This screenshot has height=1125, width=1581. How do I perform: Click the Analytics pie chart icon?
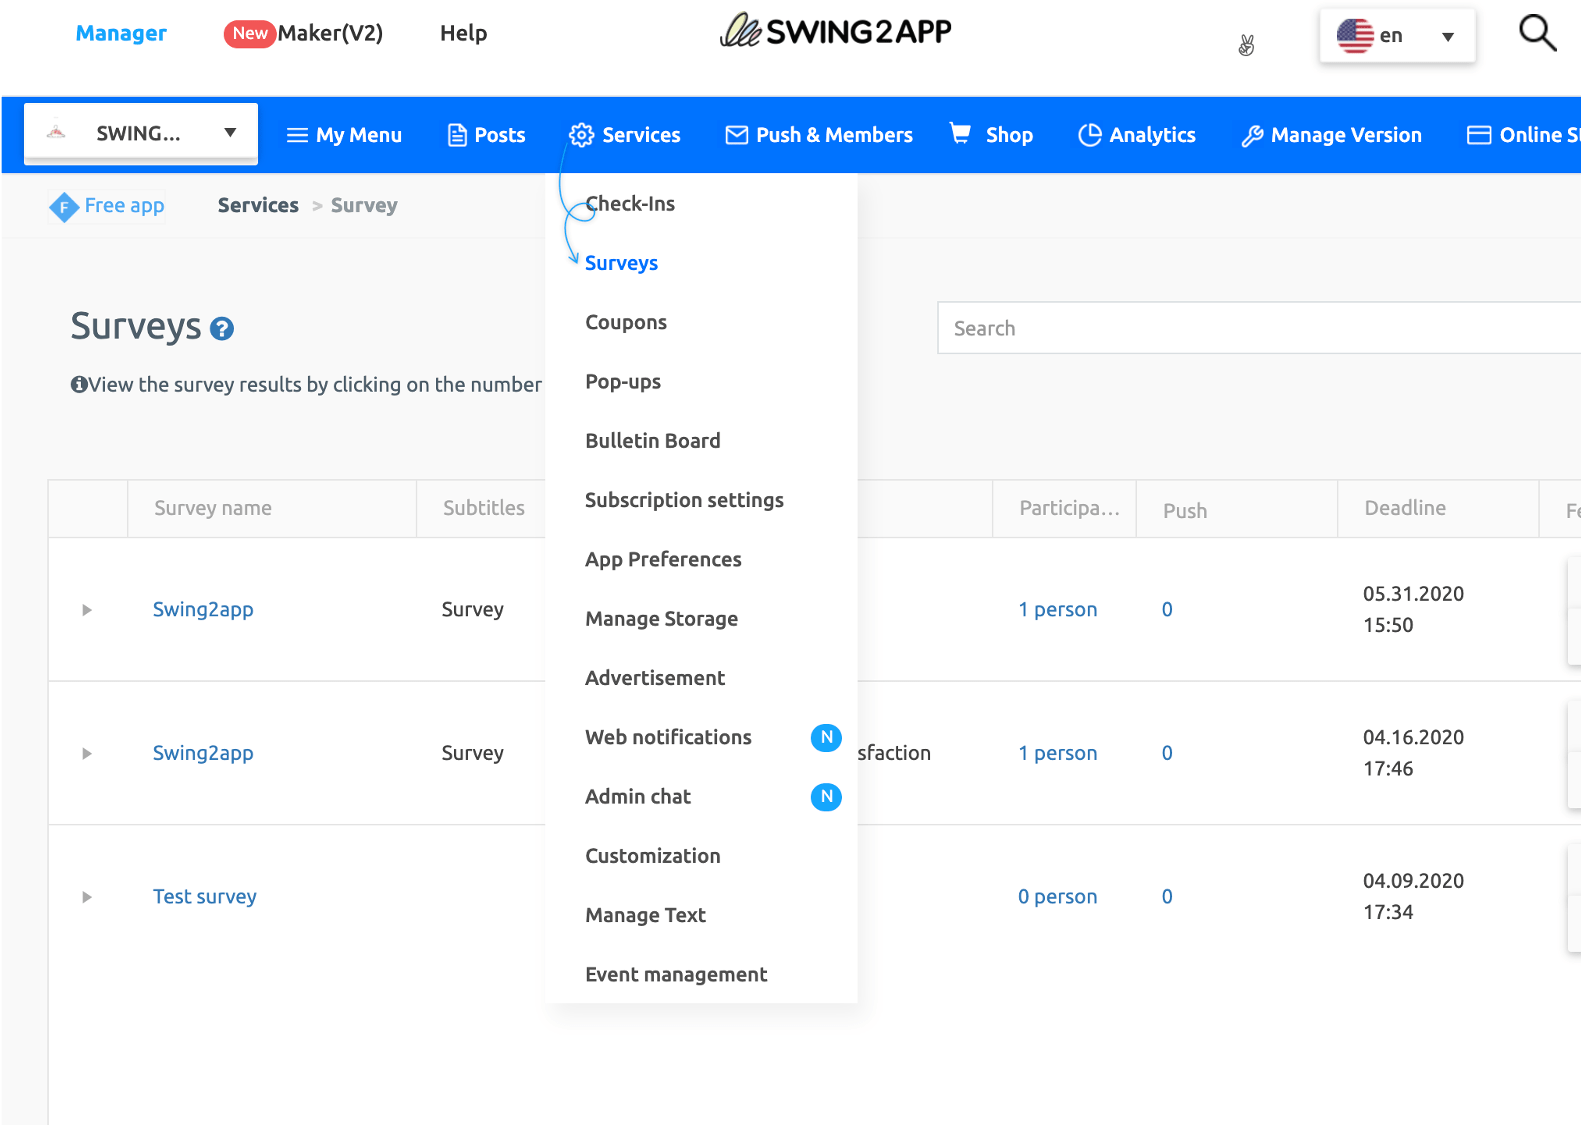coord(1089,135)
